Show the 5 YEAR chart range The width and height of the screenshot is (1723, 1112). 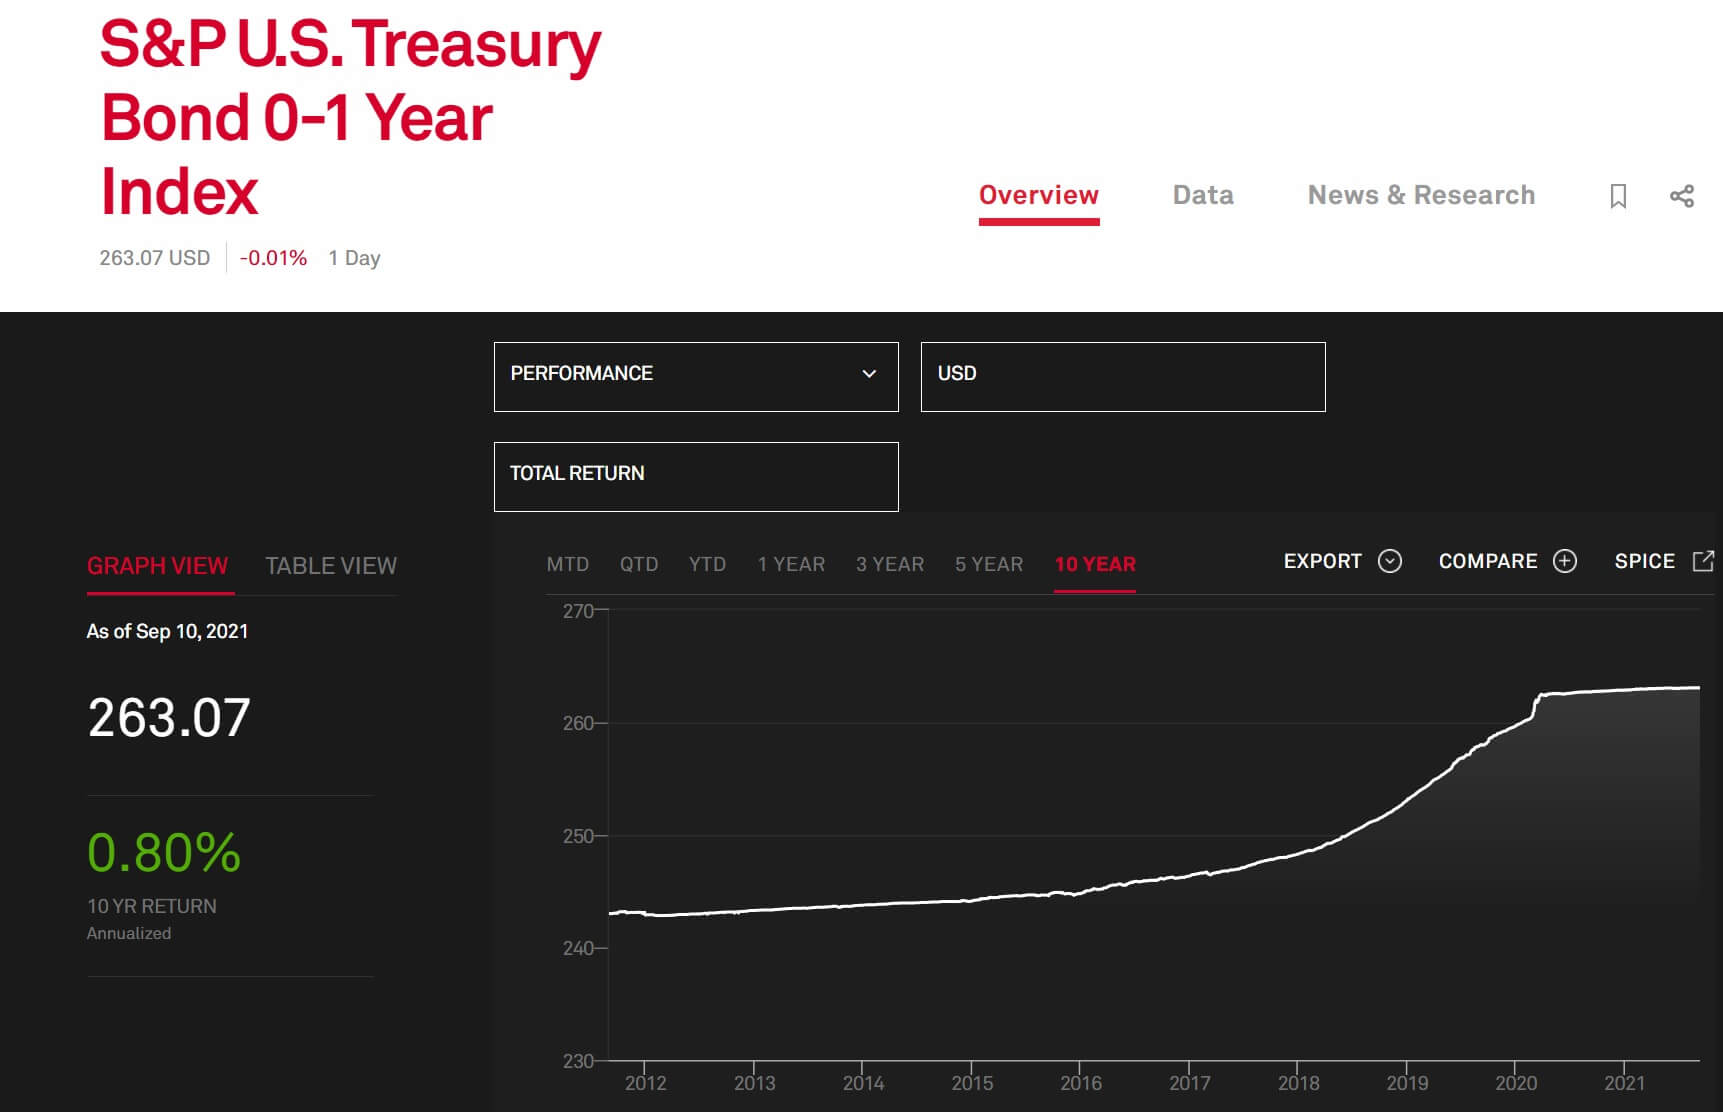tap(989, 564)
